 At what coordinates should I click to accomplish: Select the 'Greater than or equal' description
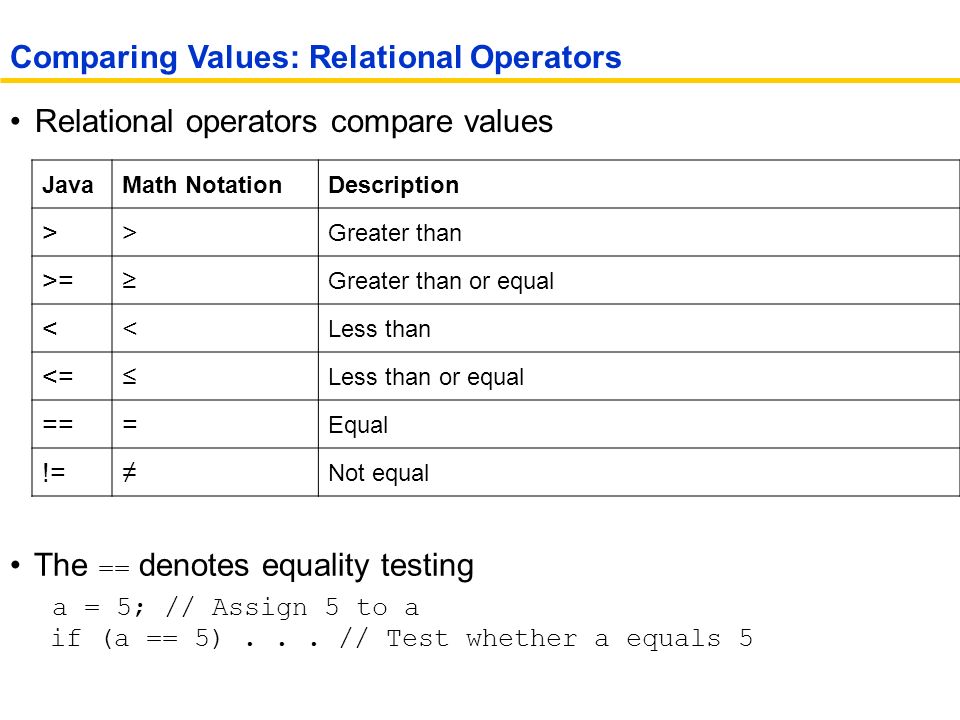(441, 281)
